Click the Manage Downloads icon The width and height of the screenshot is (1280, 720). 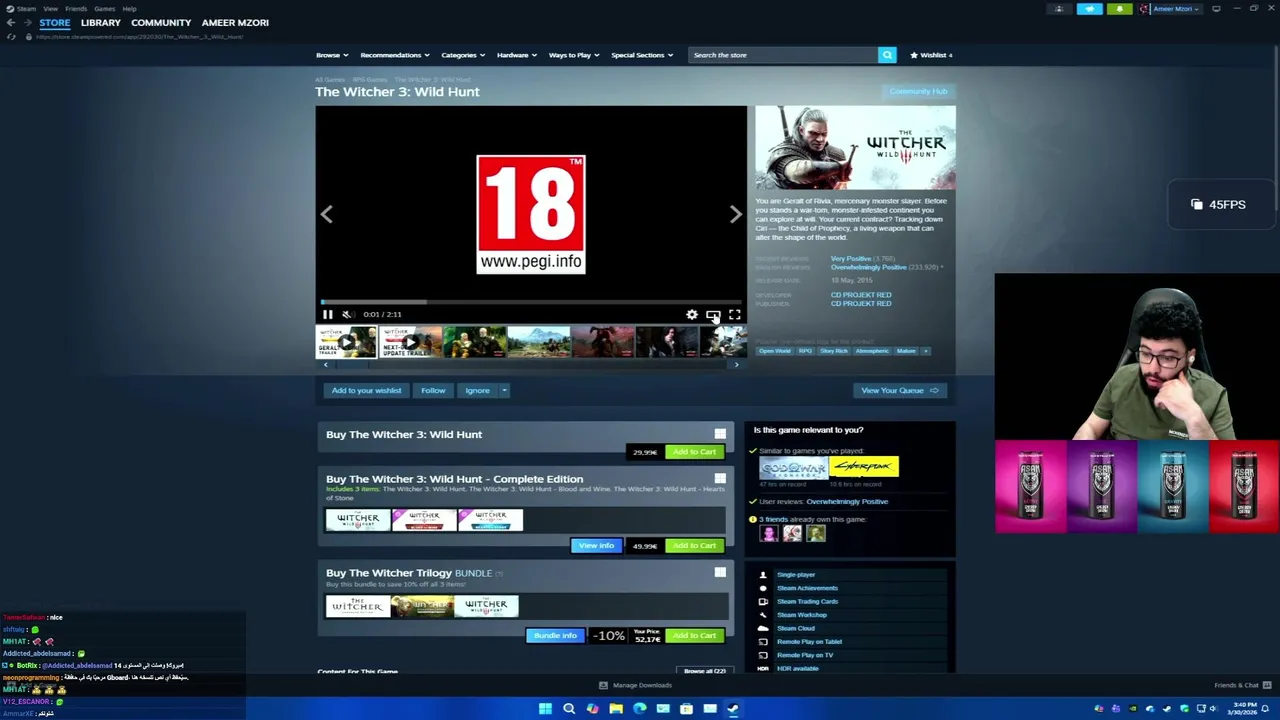click(x=603, y=686)
